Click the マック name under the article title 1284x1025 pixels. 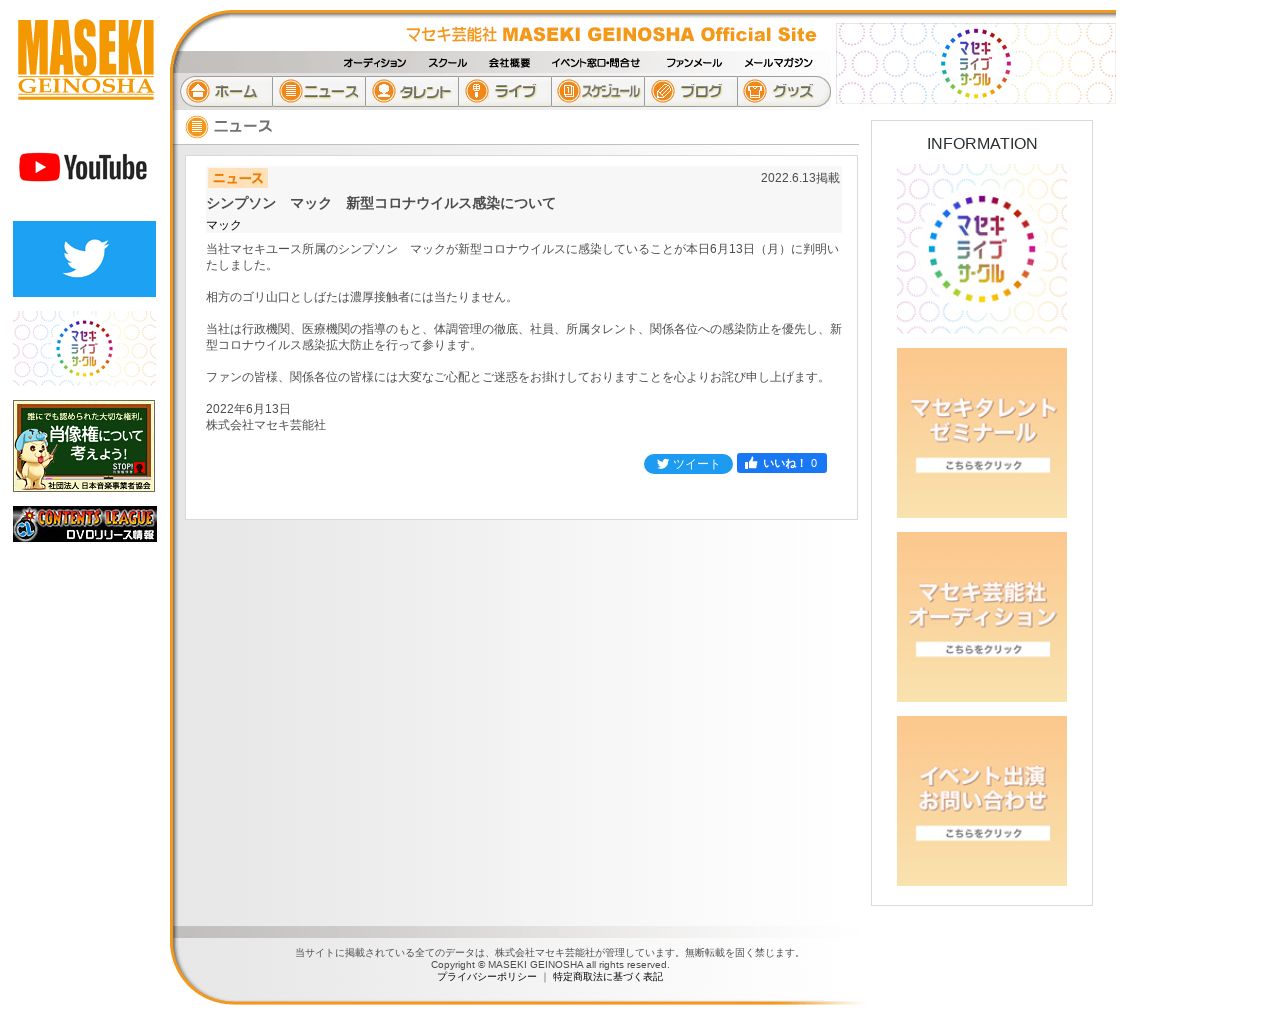click(224, 225)
